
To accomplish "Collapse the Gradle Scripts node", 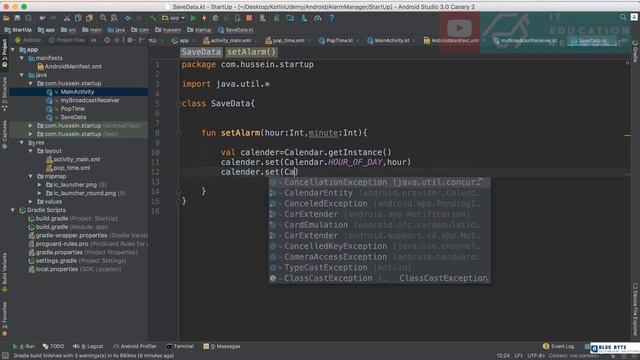I will [13, 210].
